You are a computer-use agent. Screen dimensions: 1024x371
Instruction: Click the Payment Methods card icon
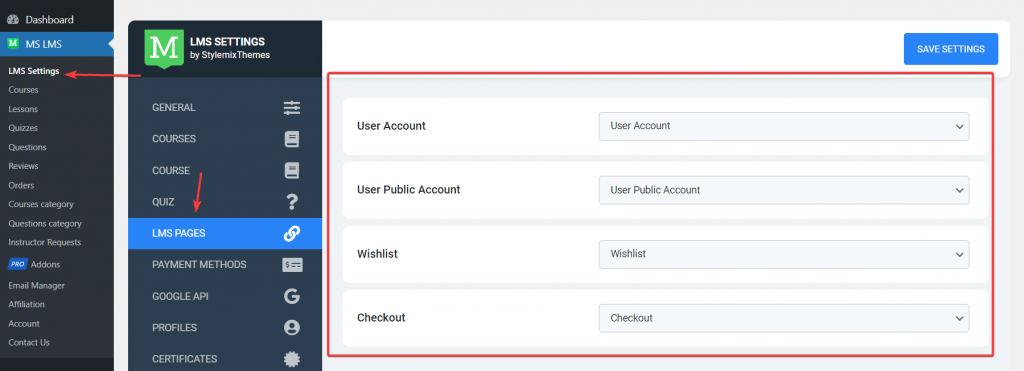292,265
